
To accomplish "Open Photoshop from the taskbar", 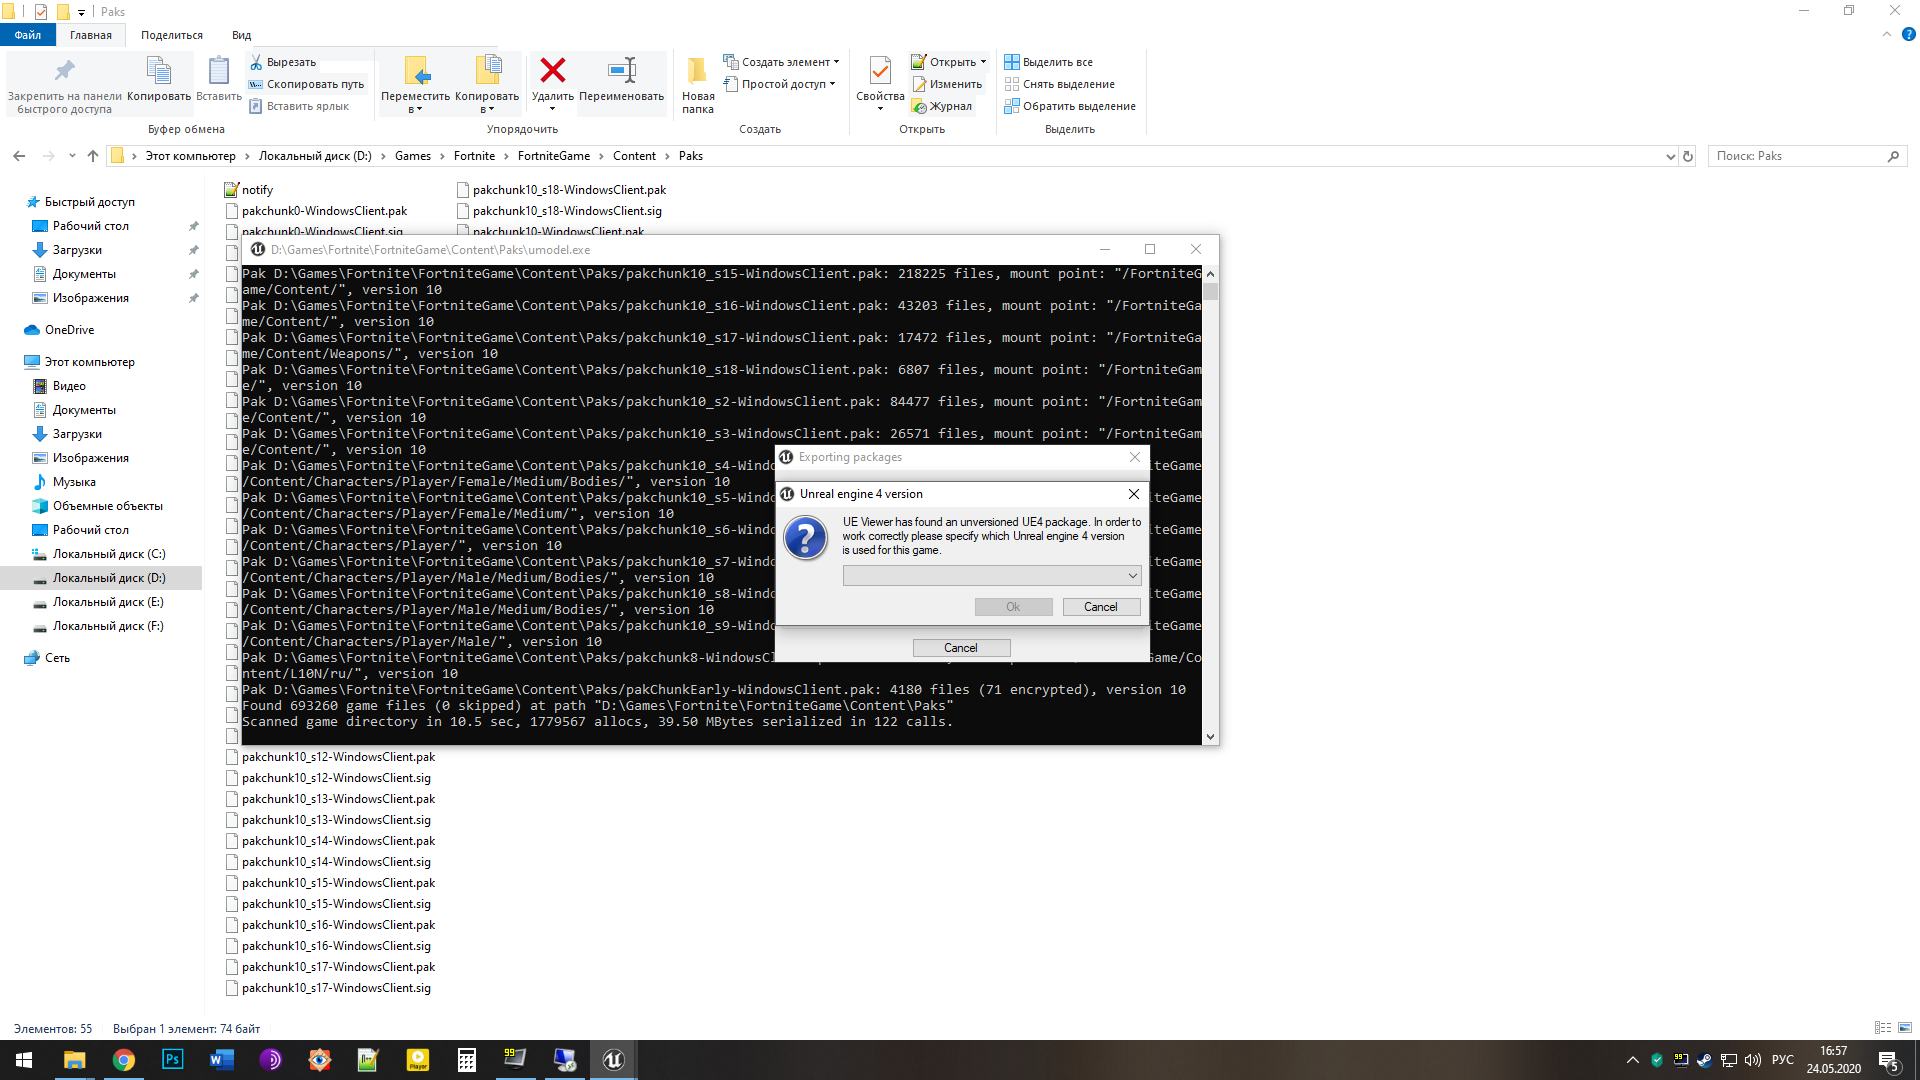I will (172, 1060).
